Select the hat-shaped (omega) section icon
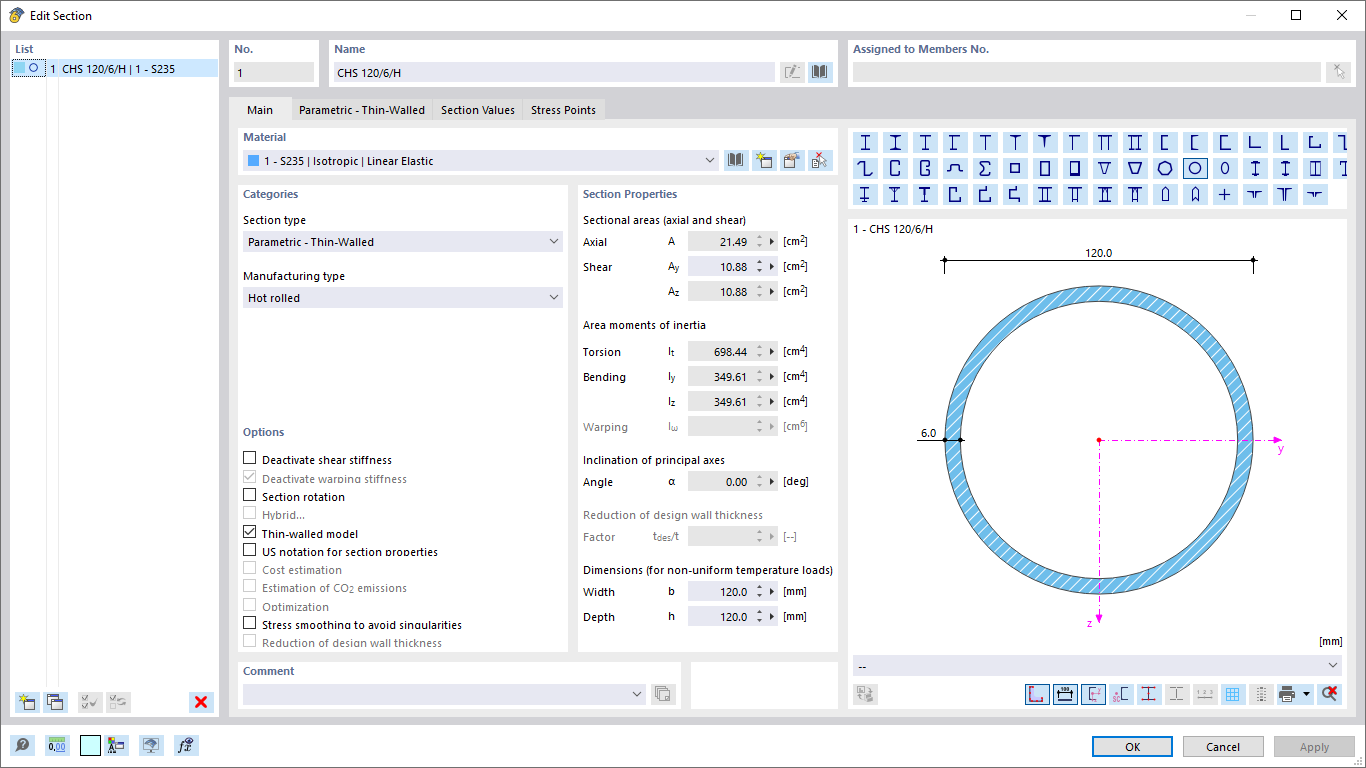This screenshot has height=768, width=1366. [x=955, y=168]
